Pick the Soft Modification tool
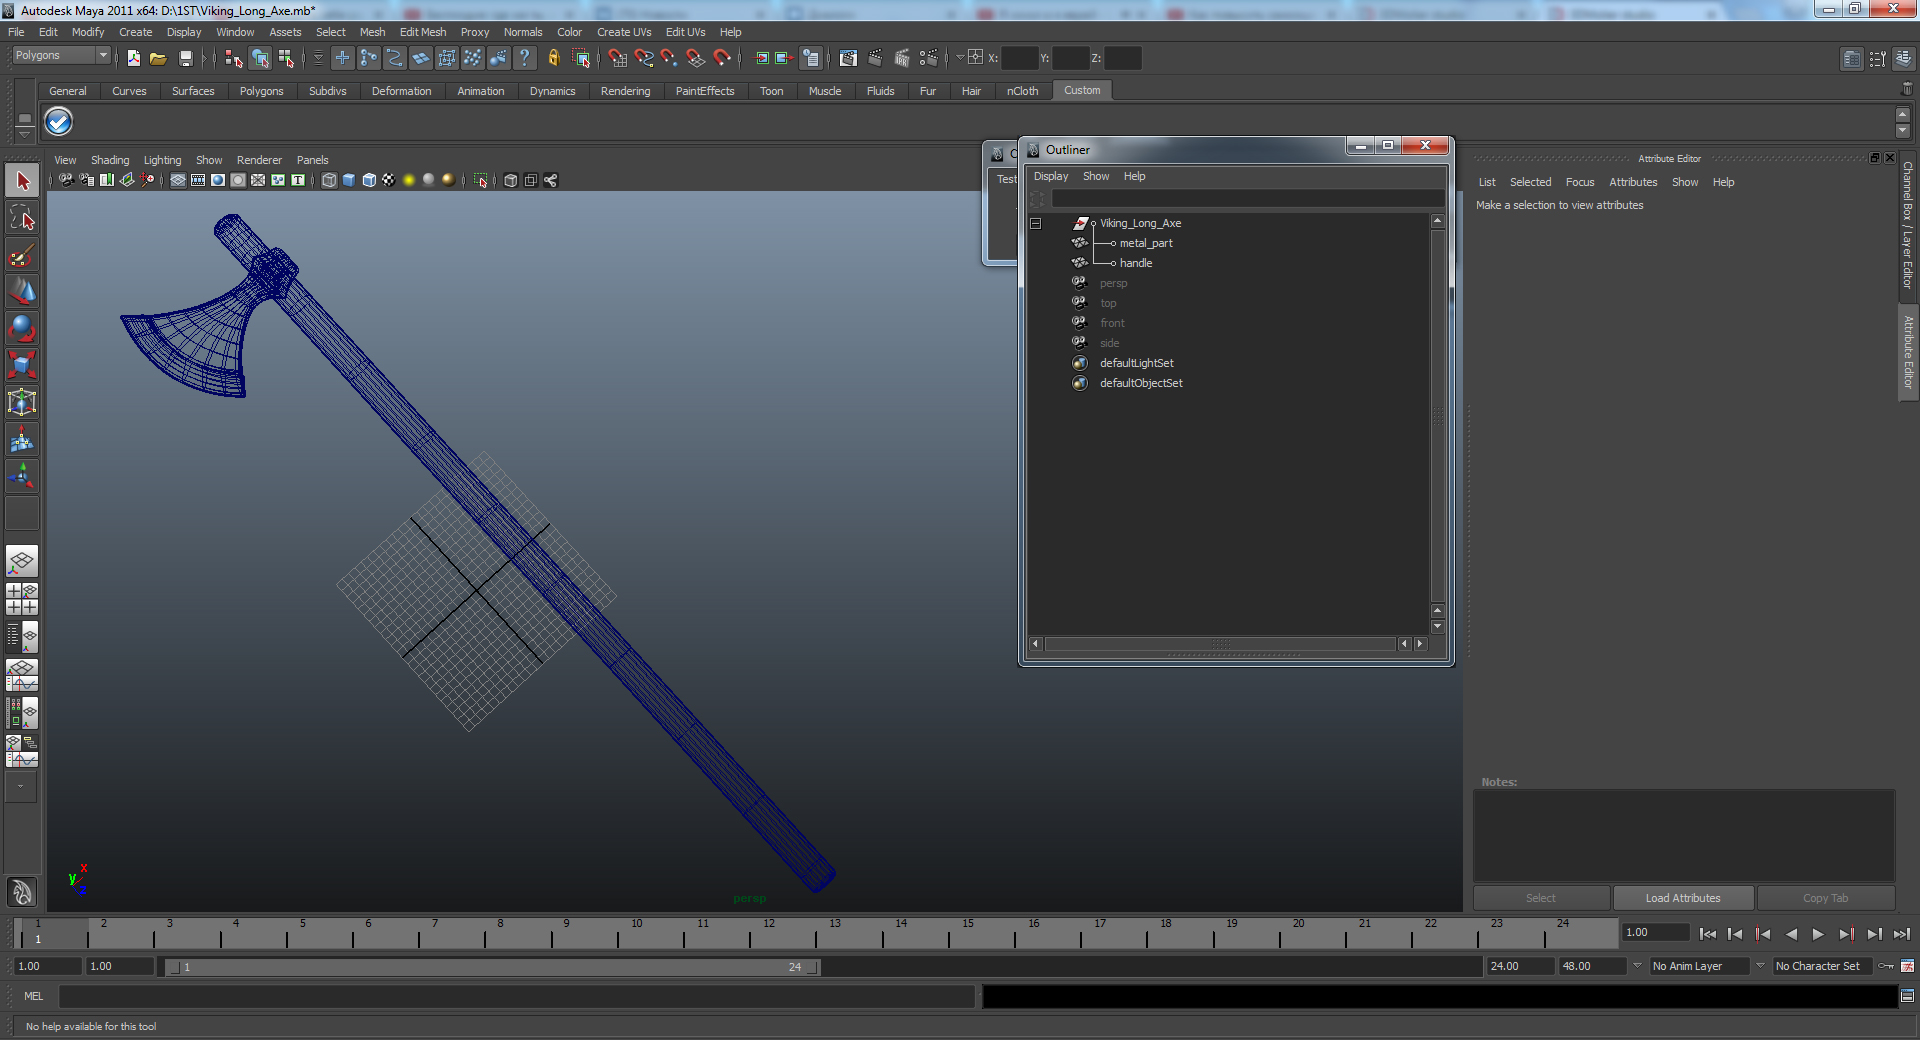 22,440
